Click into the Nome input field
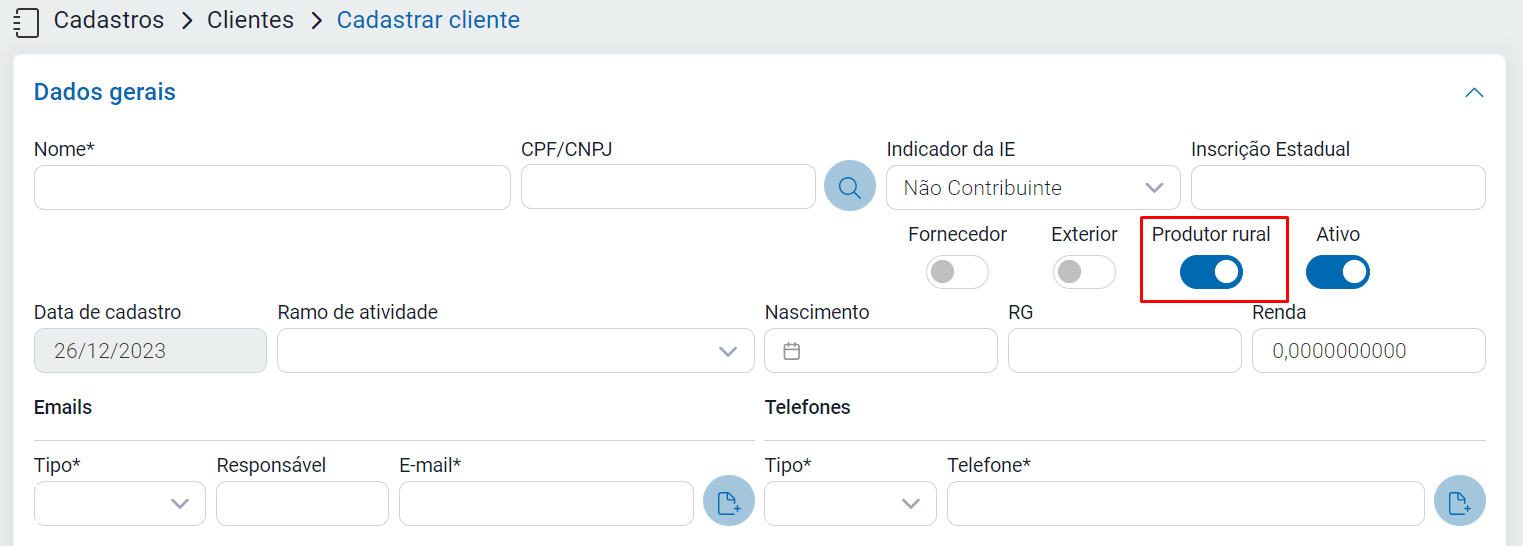The height and width of the screenshot is (546, 1523). 272,188
